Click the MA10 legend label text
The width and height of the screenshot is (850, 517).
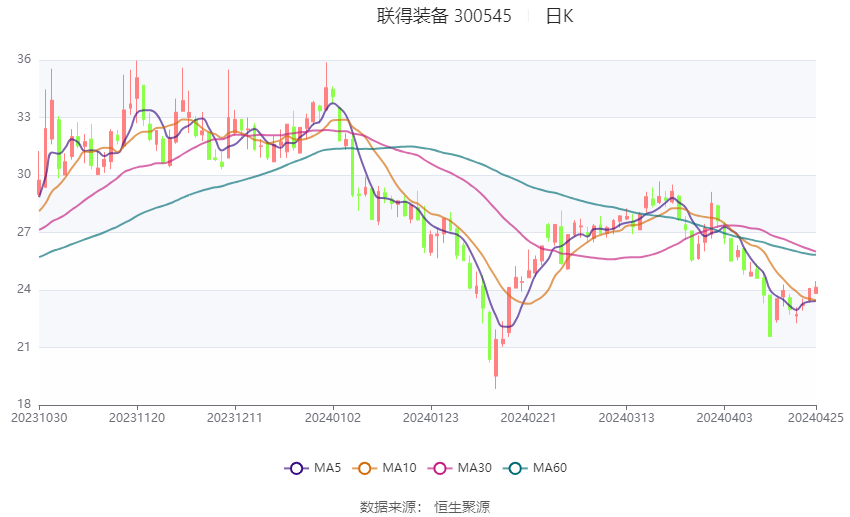tap(400, 468)
